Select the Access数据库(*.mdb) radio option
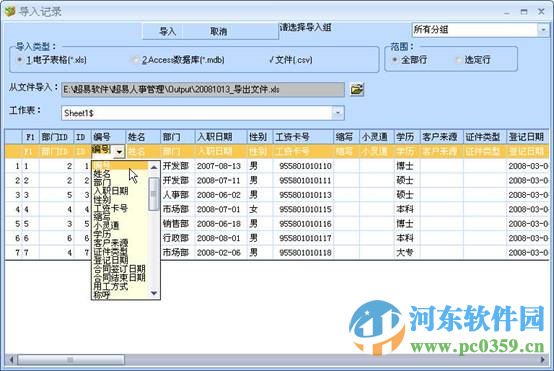This screenshot has width=554, height=371. pyautogui.click(x=178, y=60)
